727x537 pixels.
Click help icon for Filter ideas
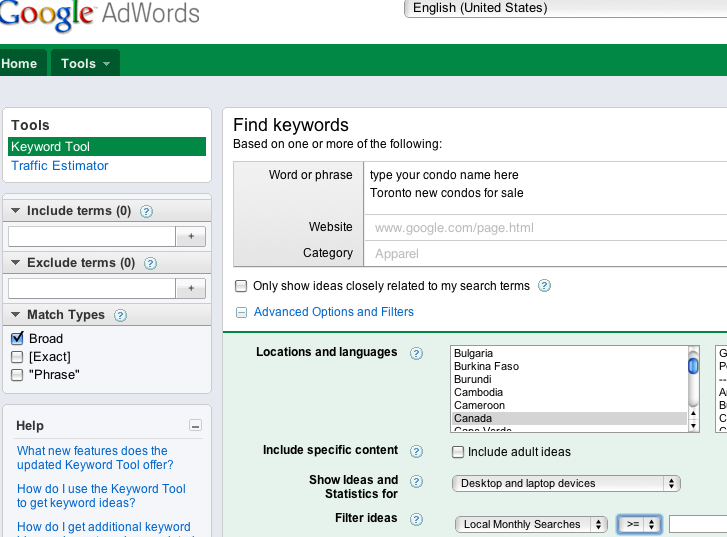(416, 519)
